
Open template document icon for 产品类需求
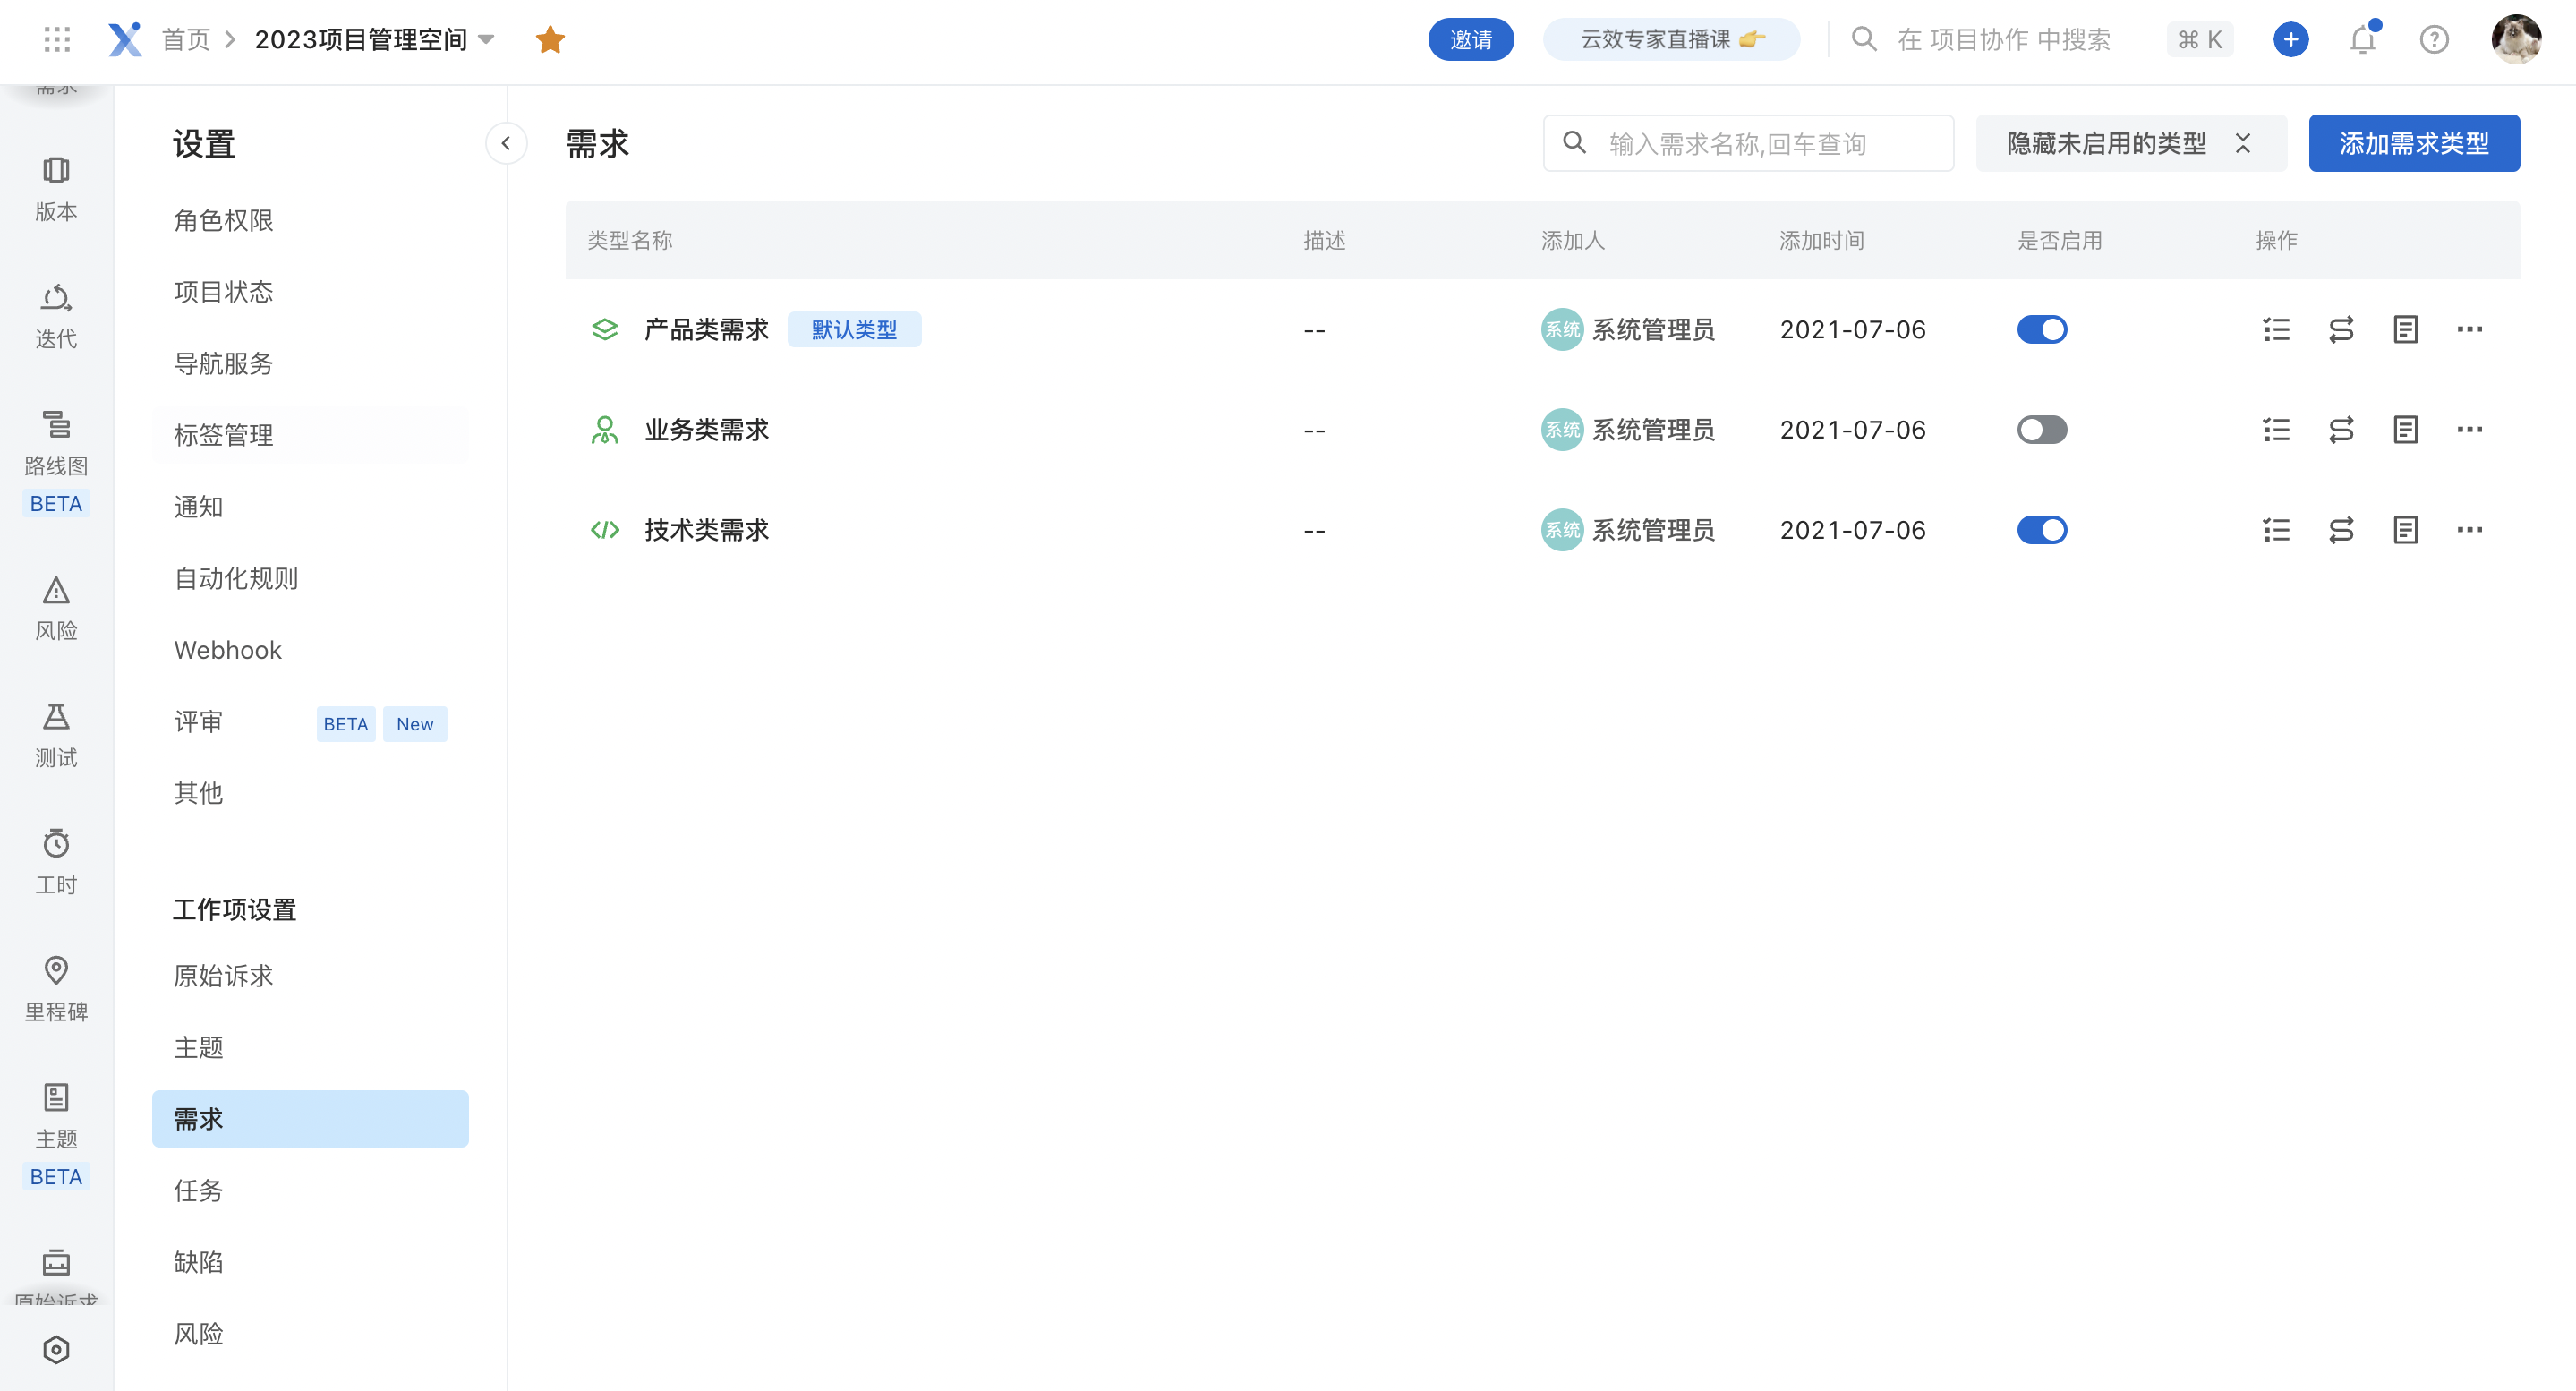point(2405,329)
